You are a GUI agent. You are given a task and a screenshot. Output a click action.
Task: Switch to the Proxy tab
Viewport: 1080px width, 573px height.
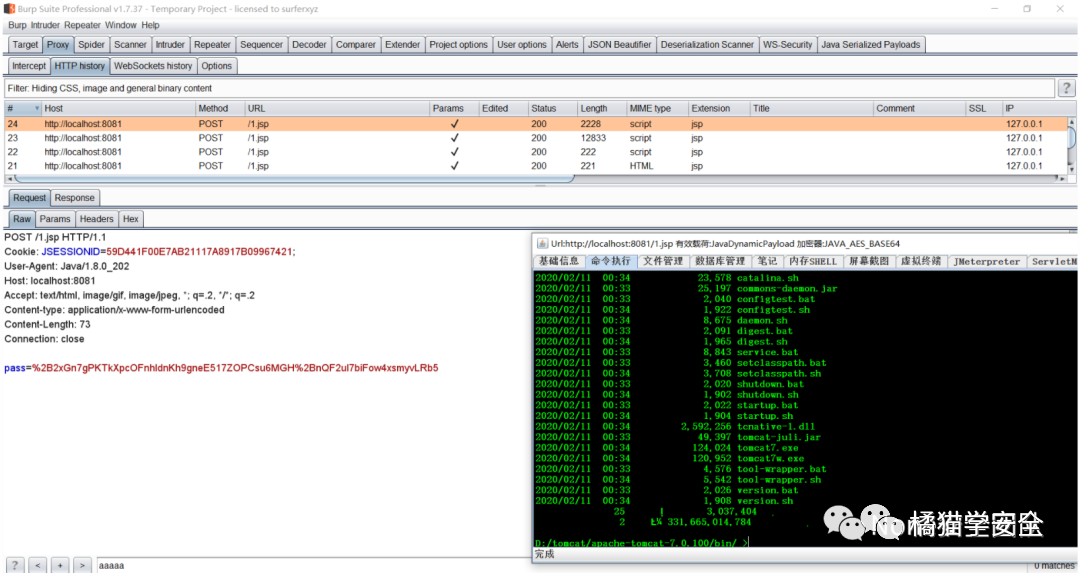pyautogui.click(x=58, y=45)
